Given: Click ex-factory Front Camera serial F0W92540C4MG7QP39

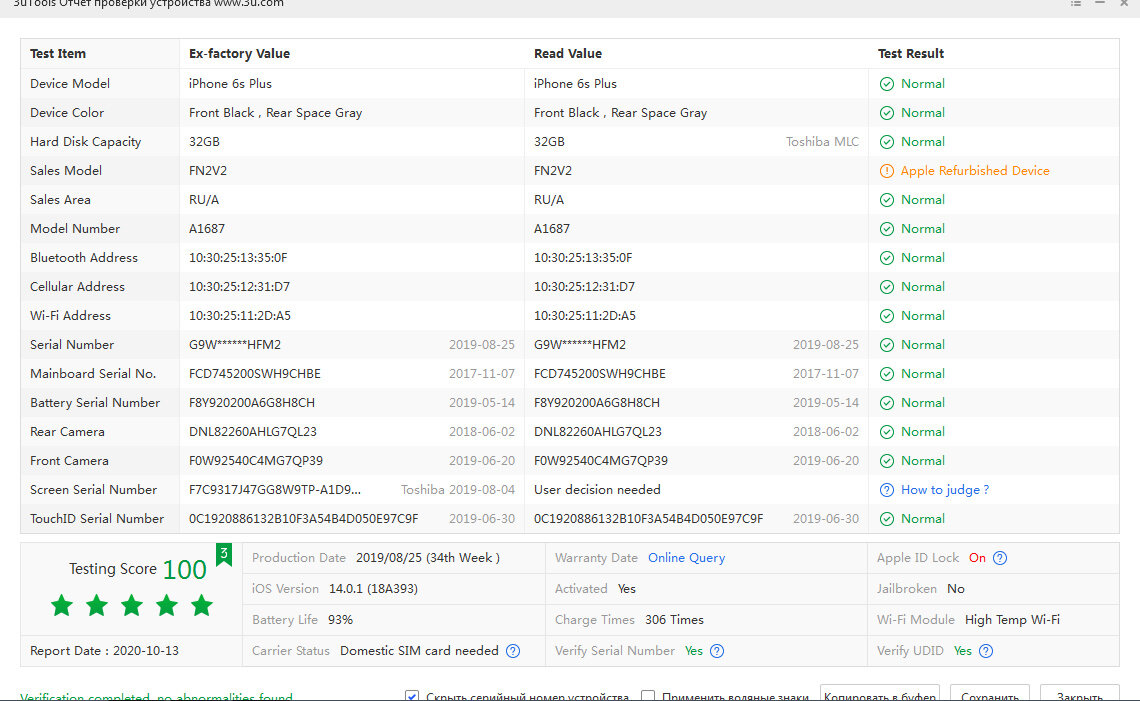Looking at the screenshot, I should pos(256,461).
